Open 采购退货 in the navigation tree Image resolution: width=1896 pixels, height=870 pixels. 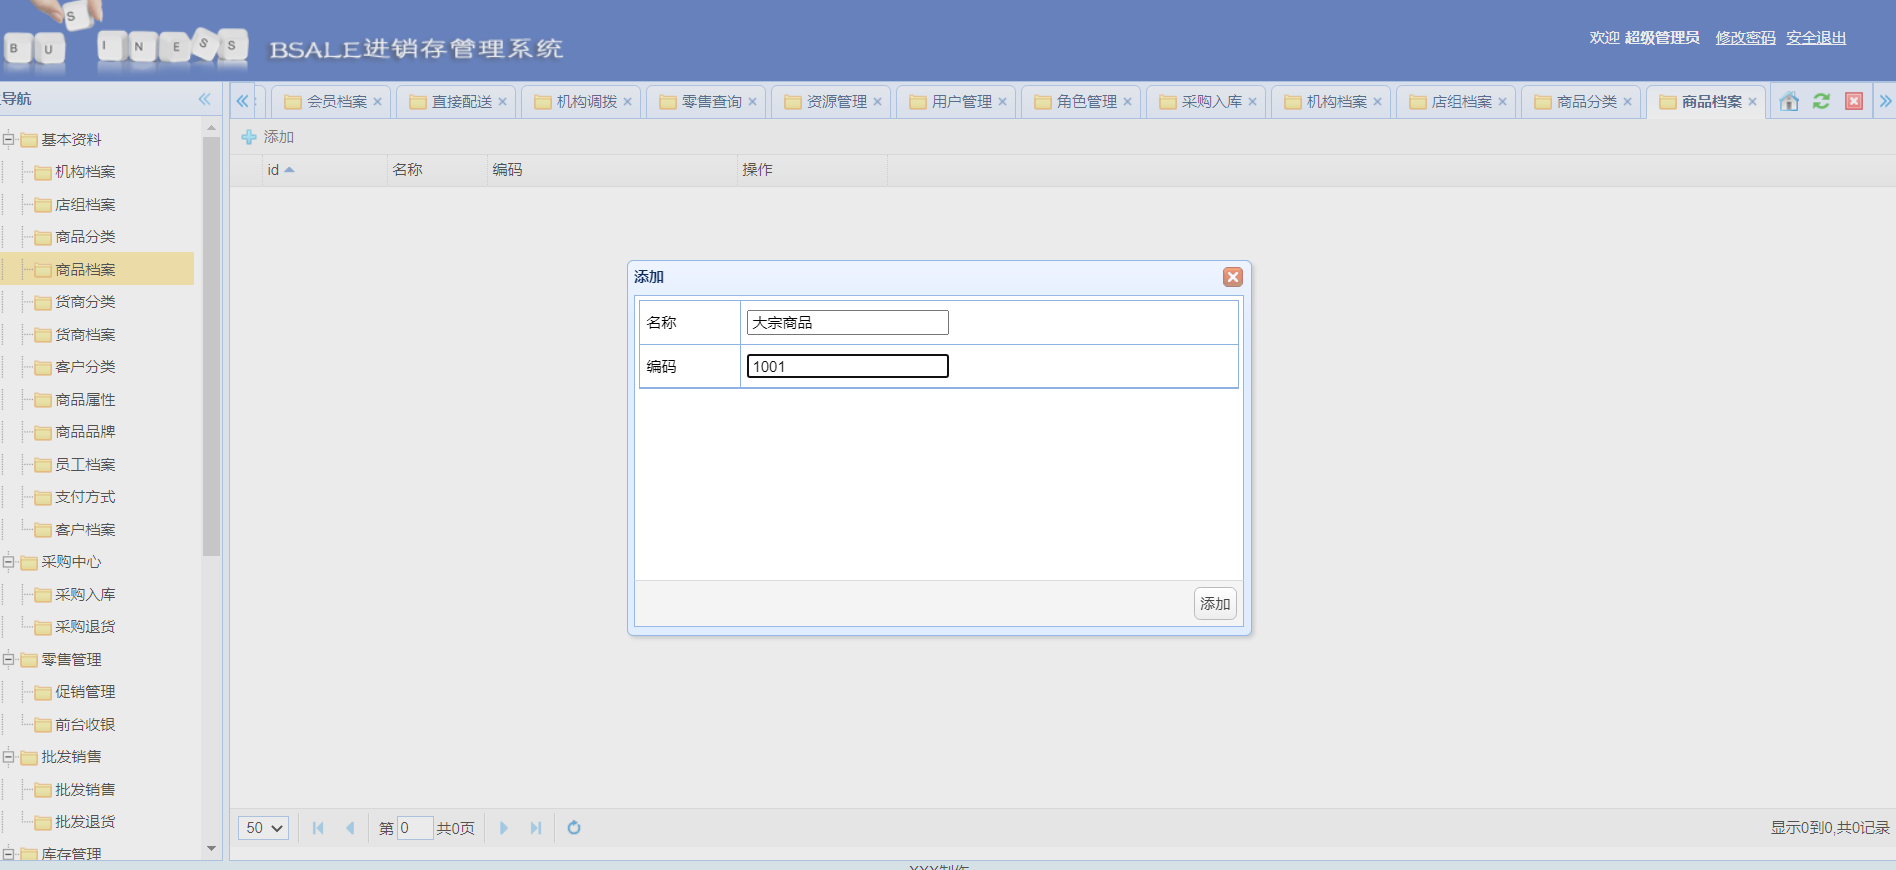point(85,627)
